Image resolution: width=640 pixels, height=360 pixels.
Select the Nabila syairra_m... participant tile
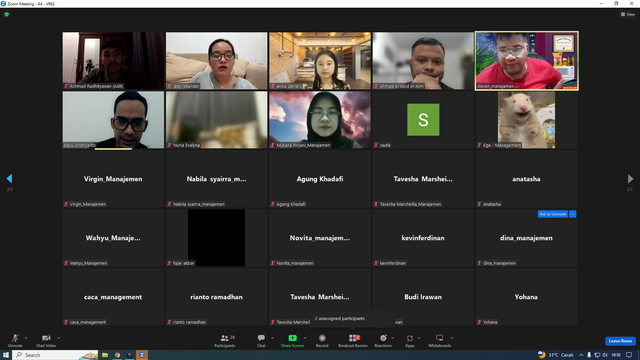217,179
